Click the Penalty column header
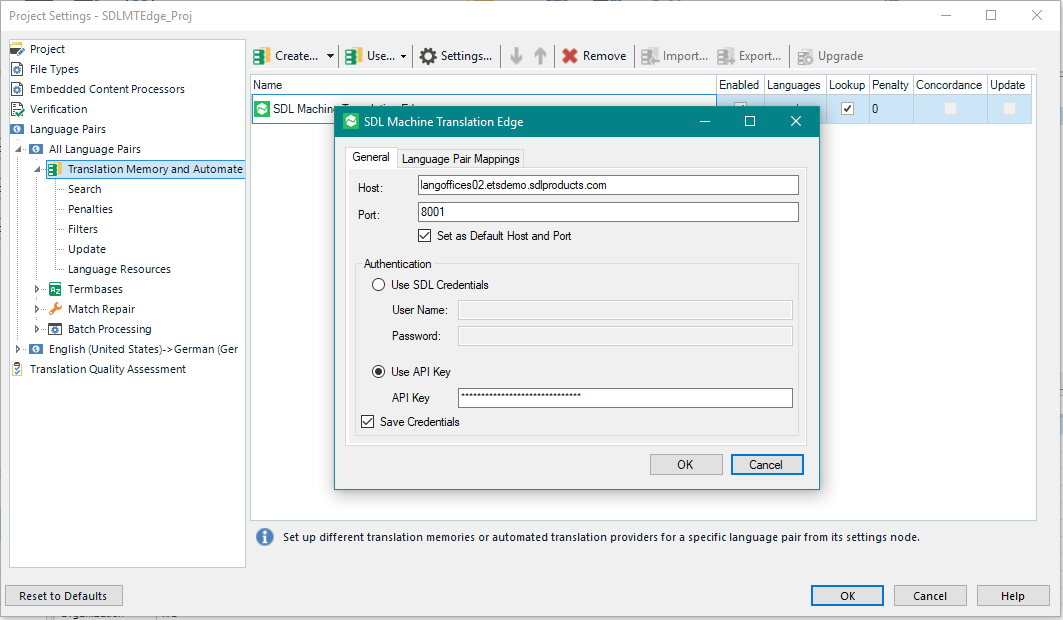The height and width of the screenshot is (620, 1063). [x=890, y=85]
